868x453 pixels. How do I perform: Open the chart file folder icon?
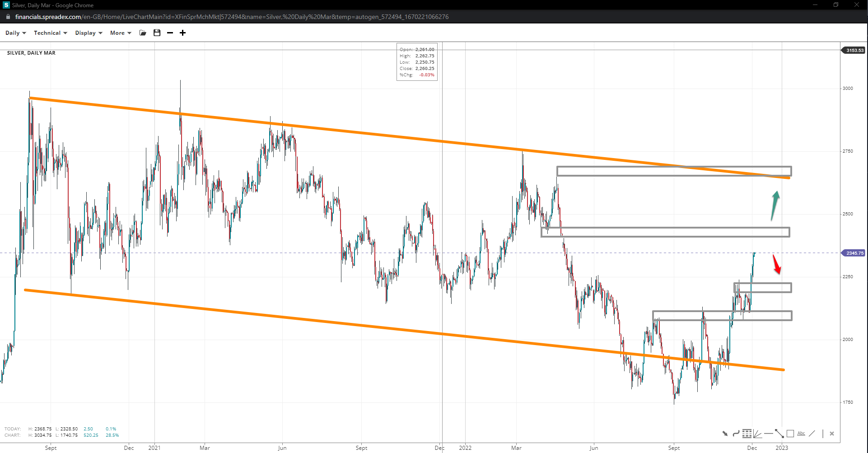pyautogui.click(x=143, y=33)
